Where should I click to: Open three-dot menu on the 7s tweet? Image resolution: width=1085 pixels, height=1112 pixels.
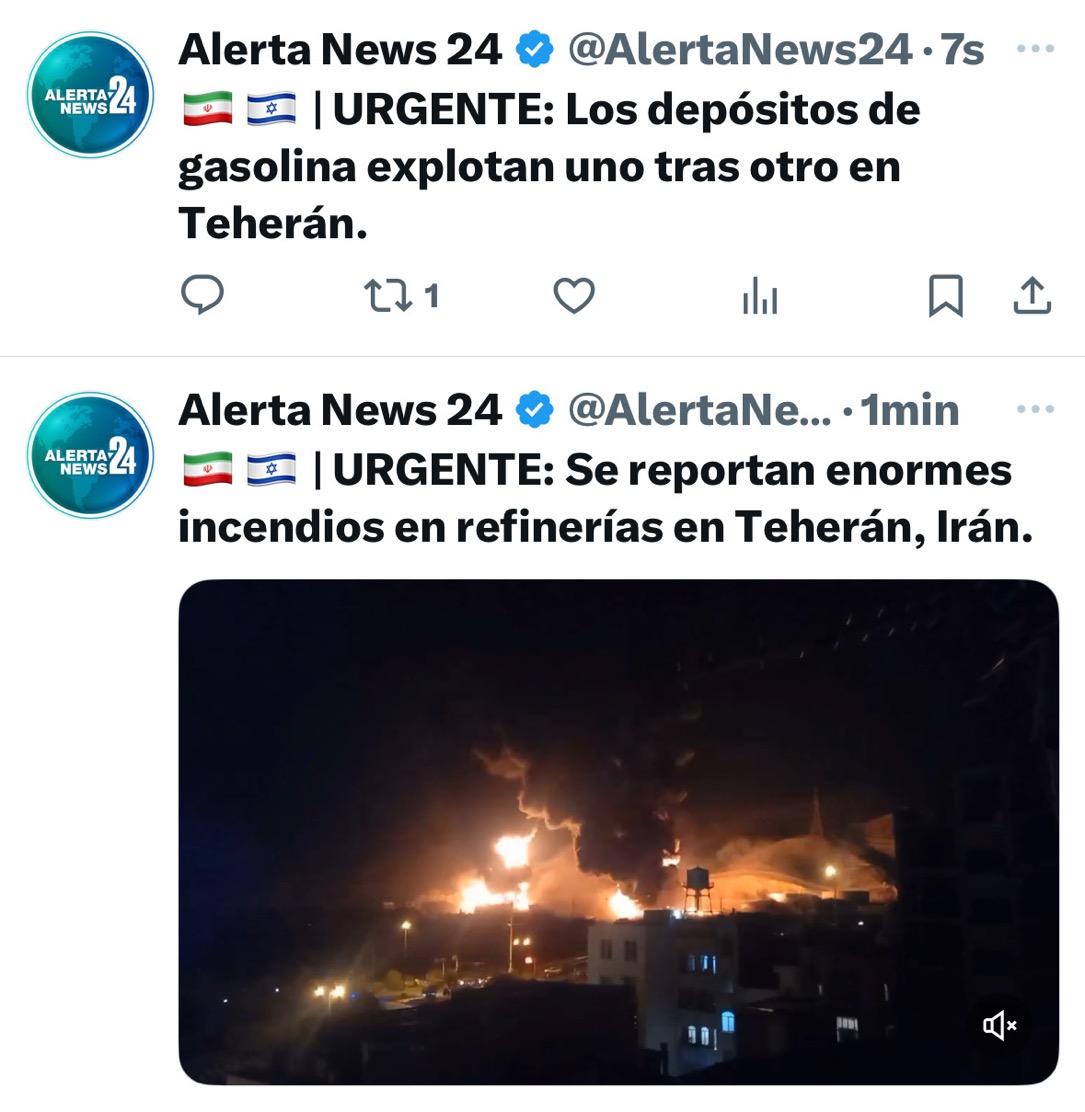tap(1035, 49)
